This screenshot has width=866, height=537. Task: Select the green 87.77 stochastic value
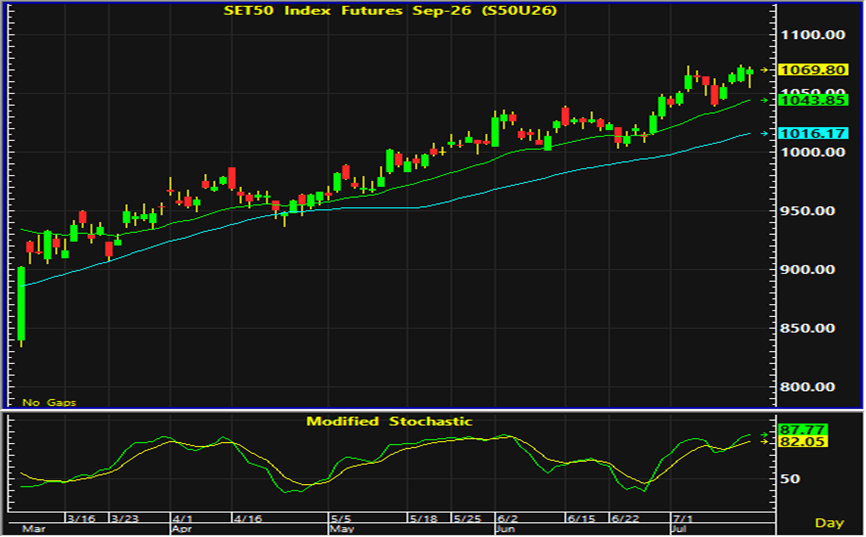click(802, 430)
